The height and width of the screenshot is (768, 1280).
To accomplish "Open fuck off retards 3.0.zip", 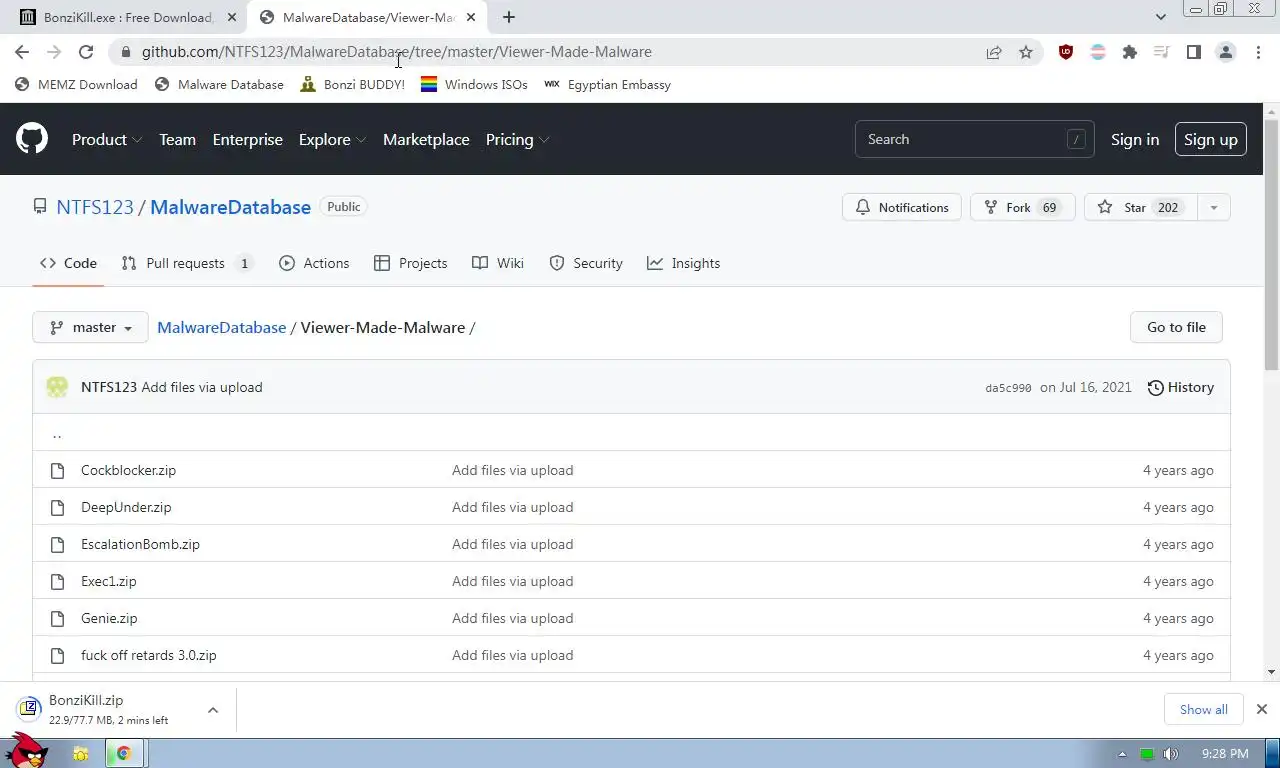I will point(149,655).
